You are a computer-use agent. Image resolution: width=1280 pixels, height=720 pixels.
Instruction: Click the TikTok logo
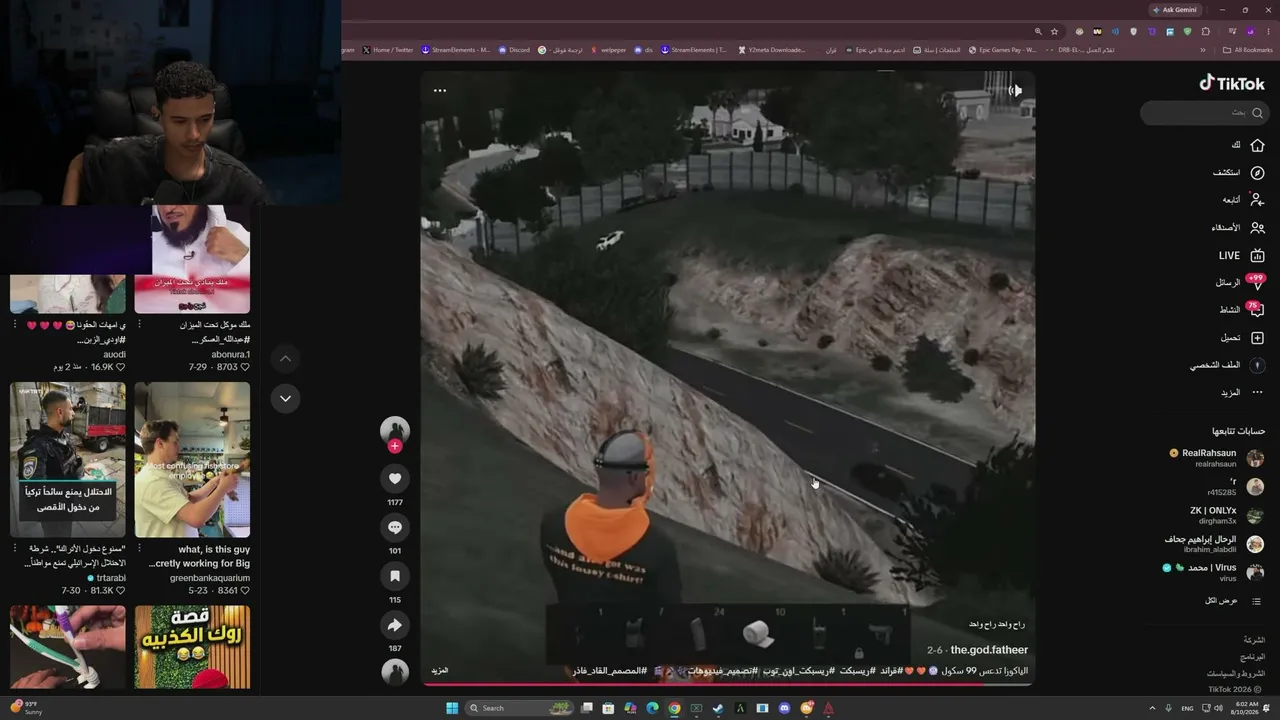(x=1232, y=84)
